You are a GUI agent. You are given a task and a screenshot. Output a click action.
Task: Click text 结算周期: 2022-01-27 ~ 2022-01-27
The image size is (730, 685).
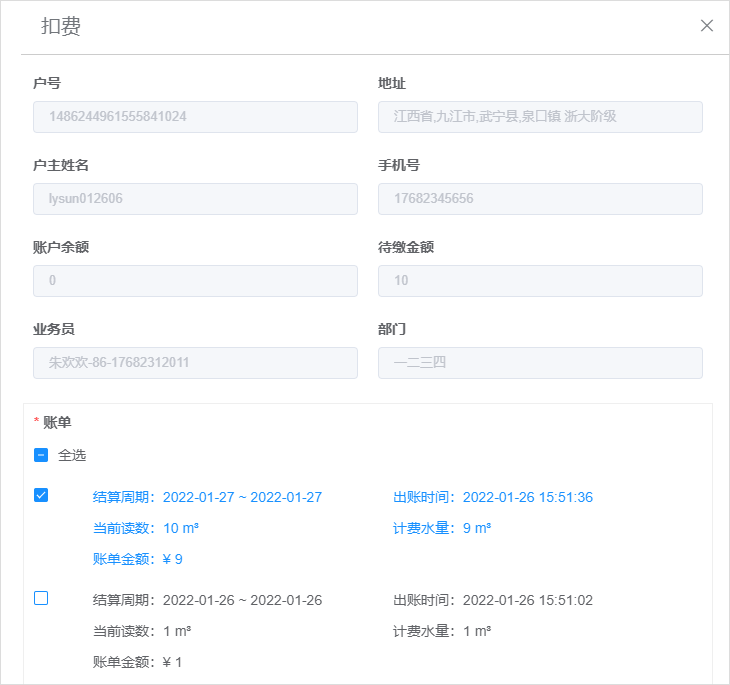207,497
